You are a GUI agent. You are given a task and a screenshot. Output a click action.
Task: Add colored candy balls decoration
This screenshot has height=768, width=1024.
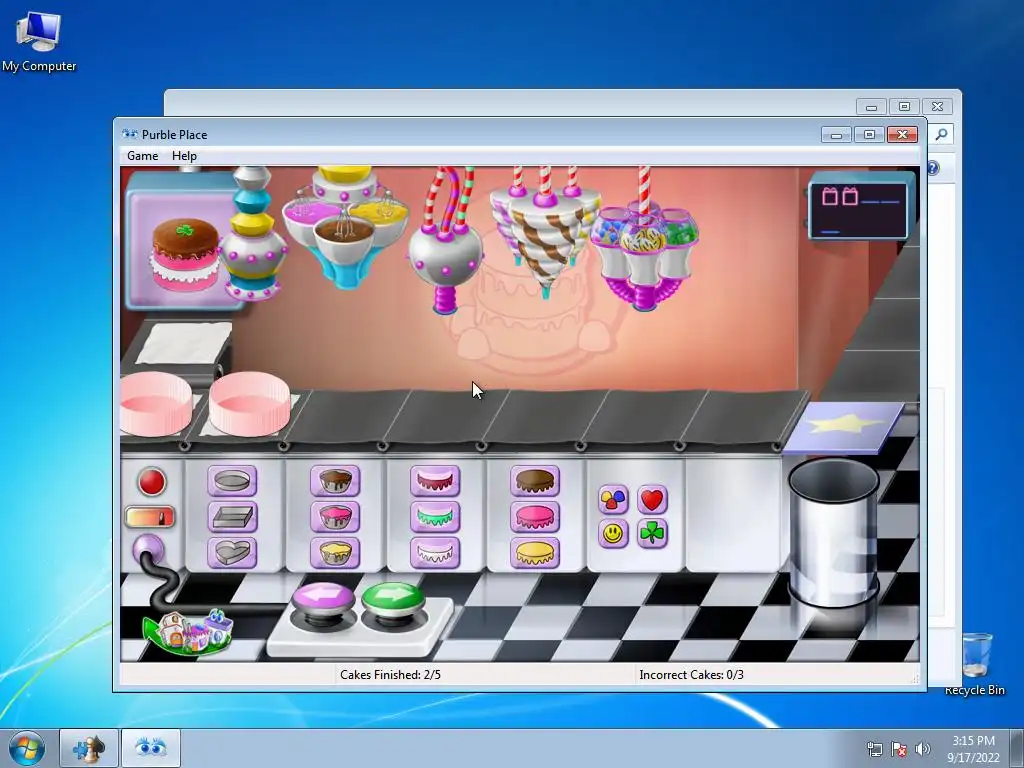[x=613, y=500]
